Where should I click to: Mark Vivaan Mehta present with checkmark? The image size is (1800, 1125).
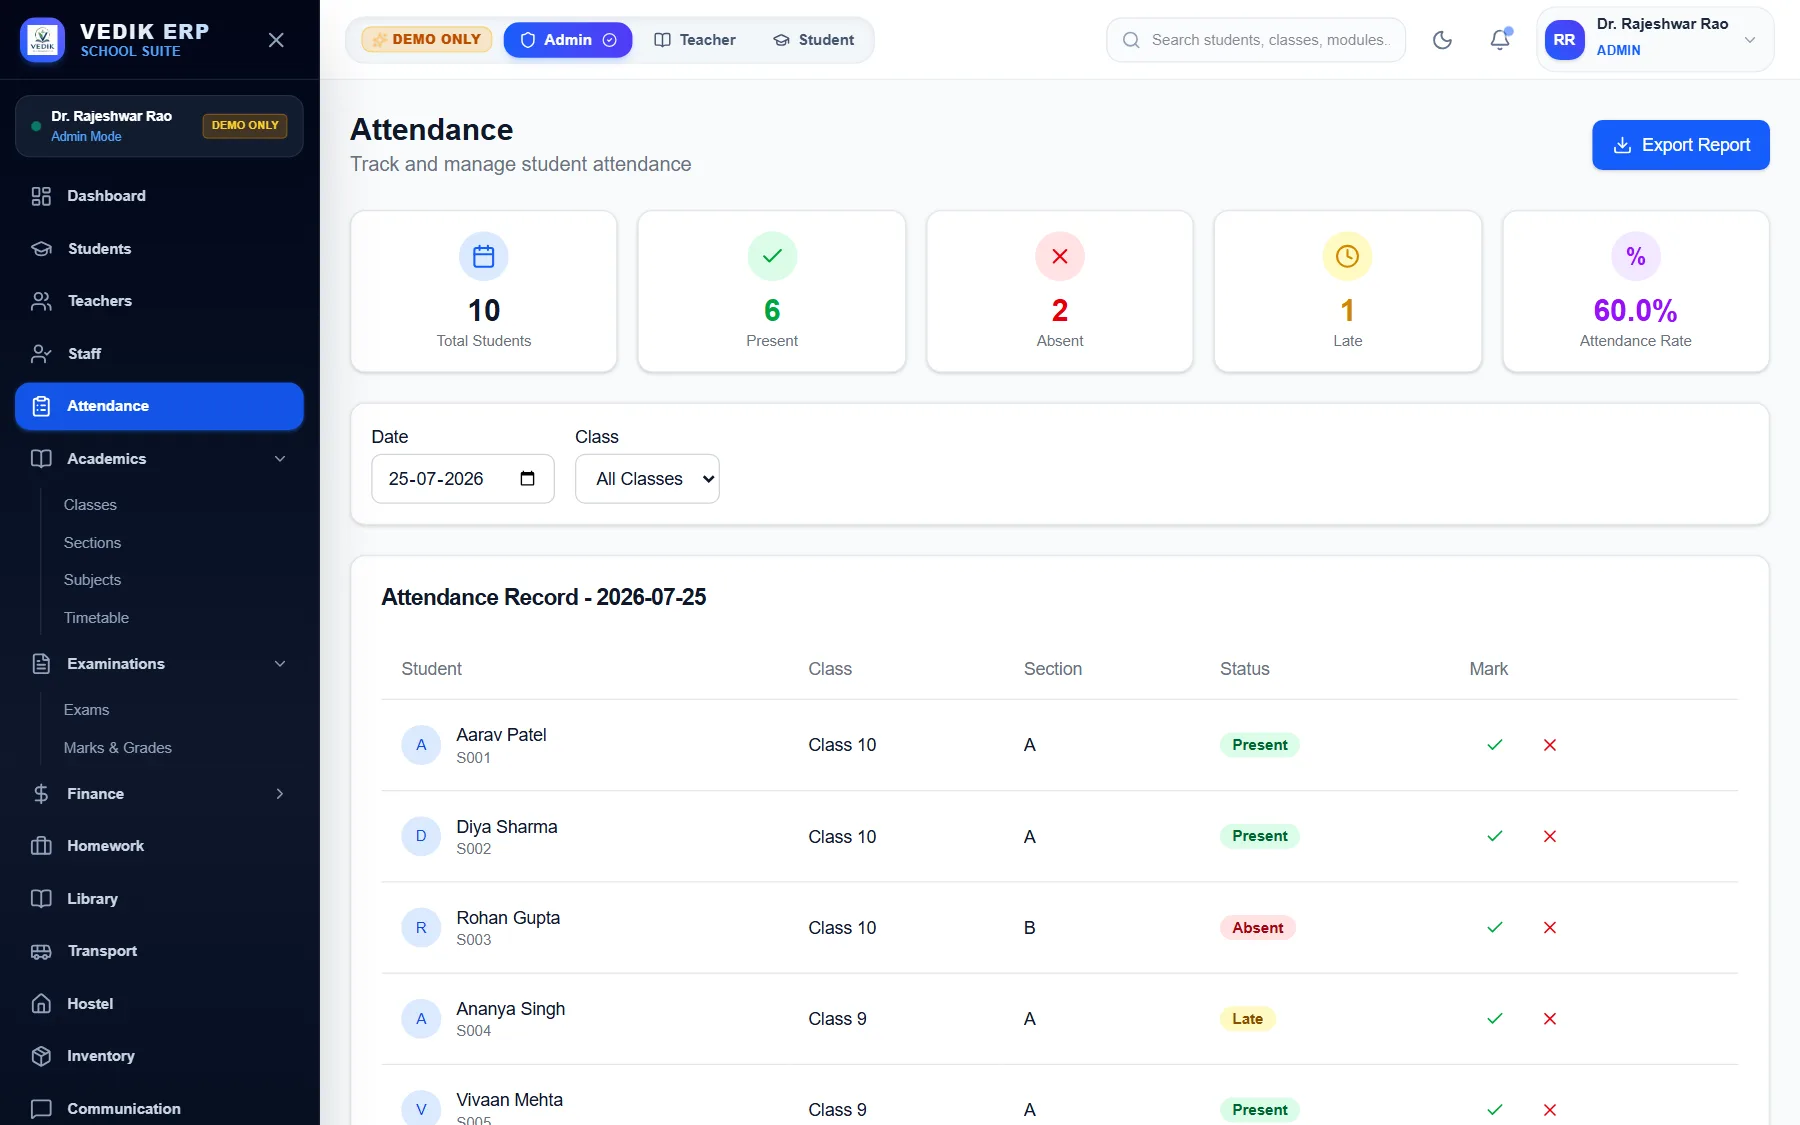[x=1495, y=1109]
